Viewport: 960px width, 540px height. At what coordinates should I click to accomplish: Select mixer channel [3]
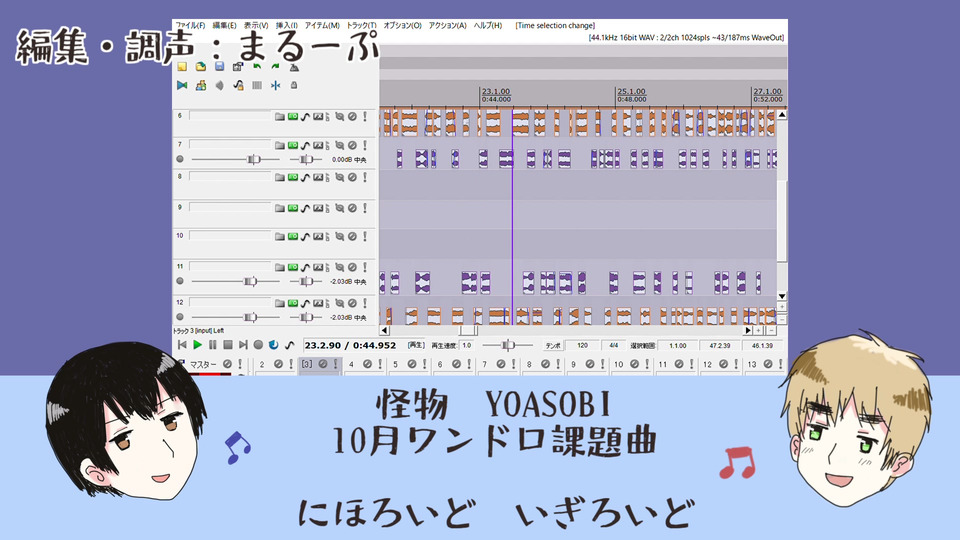click(x=307, y=364)
